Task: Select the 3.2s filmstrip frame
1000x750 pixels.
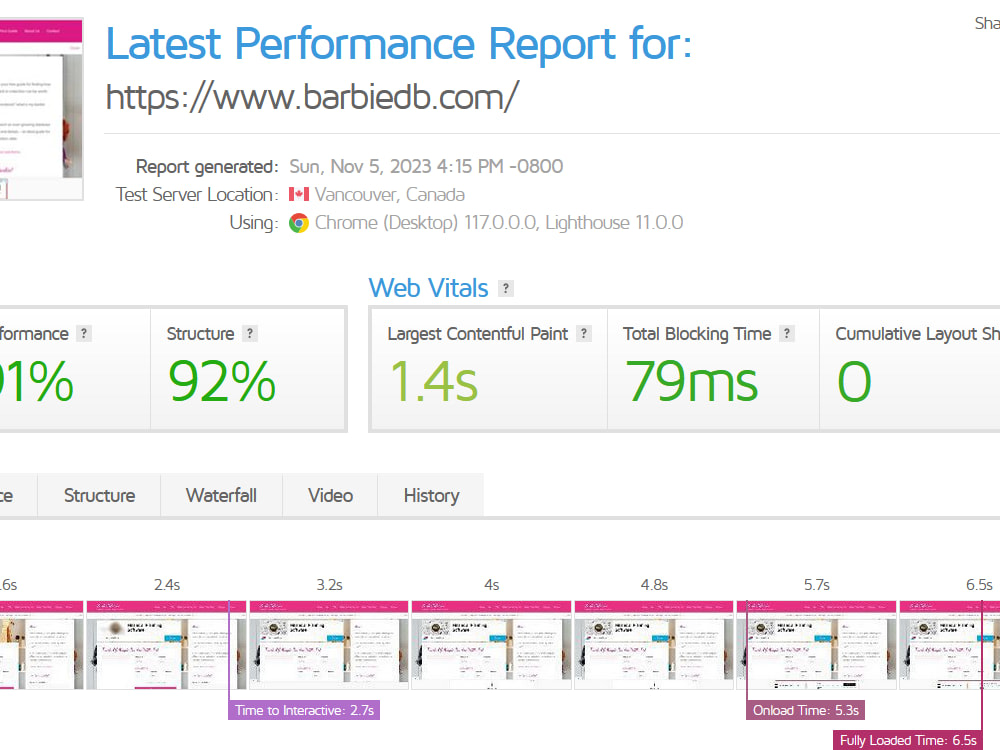Action: 328,645
